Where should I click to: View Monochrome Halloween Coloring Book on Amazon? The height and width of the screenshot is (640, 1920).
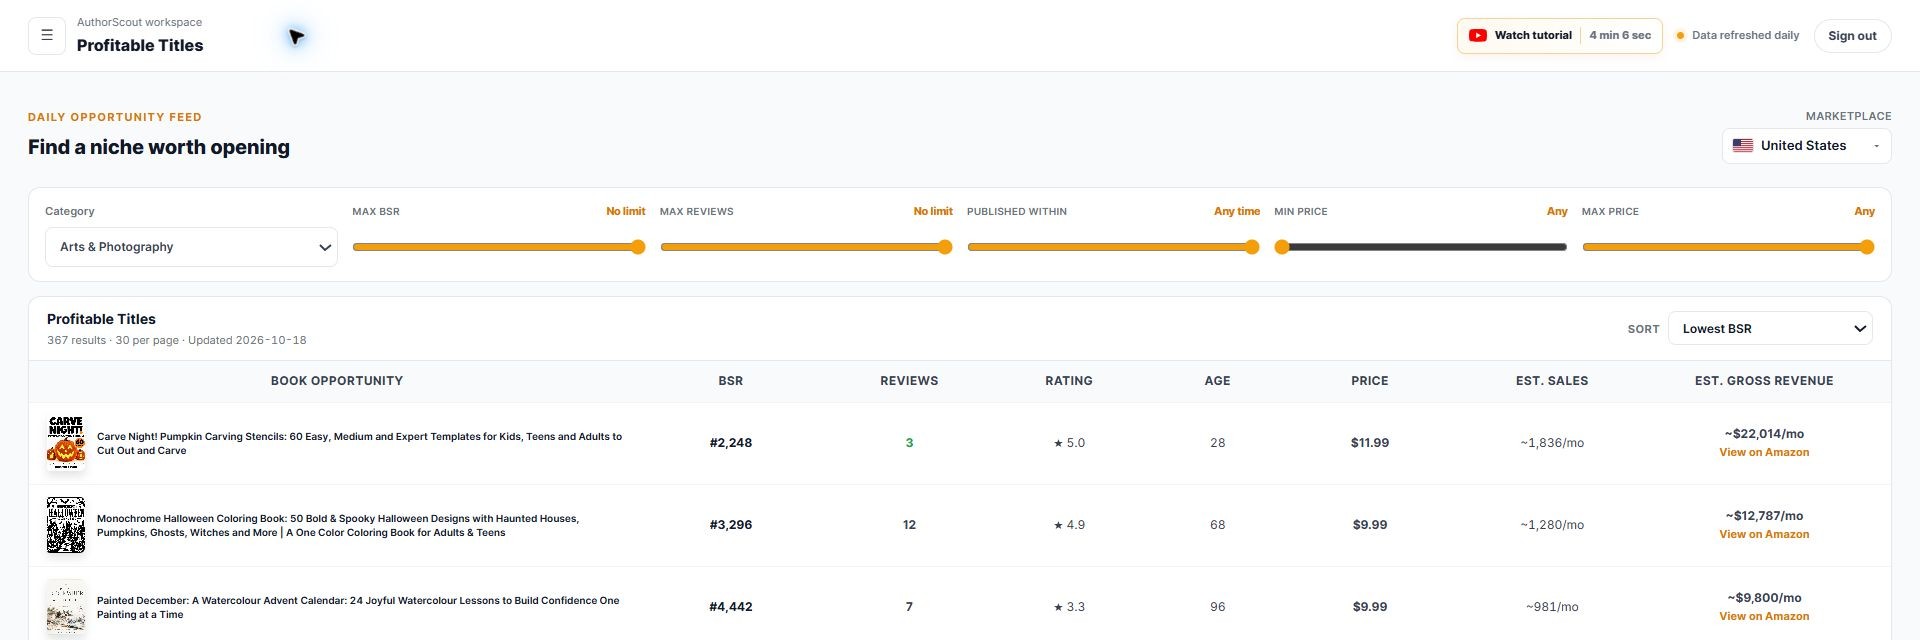click(x=1764, y=535)
